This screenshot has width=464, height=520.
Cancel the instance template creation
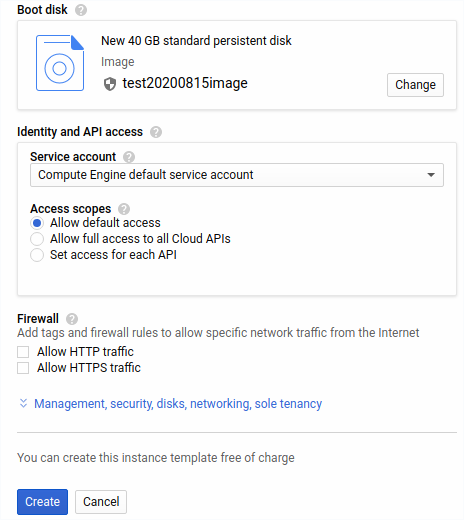[101, 502]
